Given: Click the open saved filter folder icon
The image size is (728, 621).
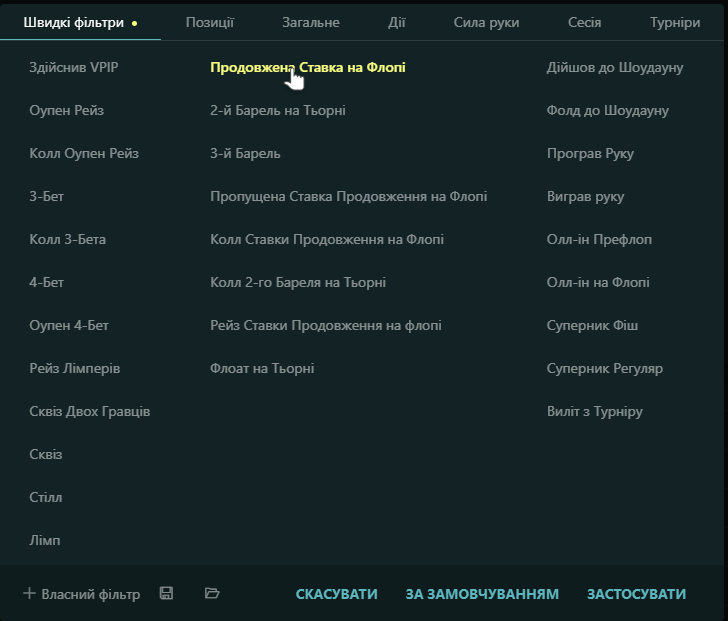Looking at the screenshot, I should point(212,593).
